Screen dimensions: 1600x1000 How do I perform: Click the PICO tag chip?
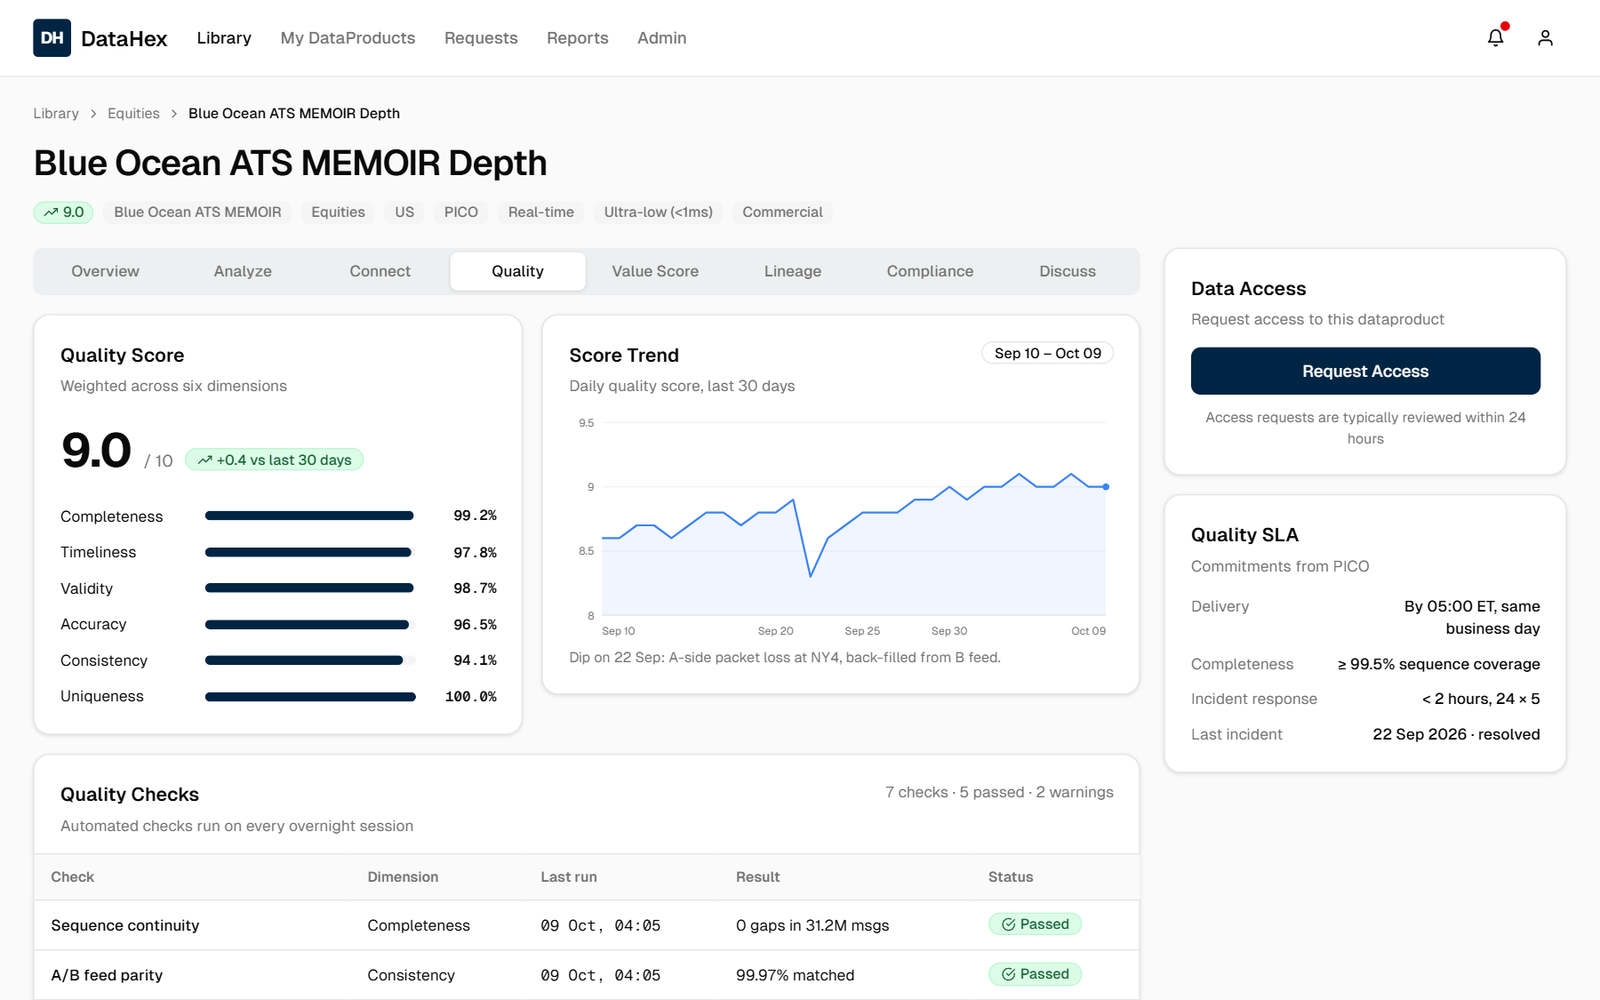tap(461, 212)
